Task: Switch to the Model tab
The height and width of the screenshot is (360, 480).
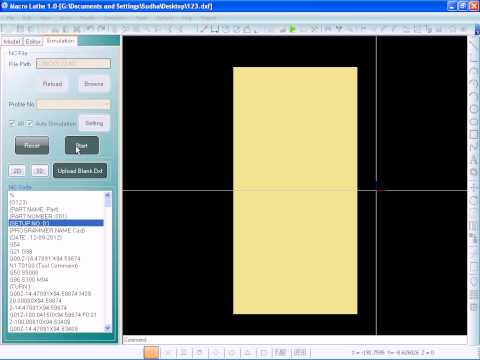Action: tap(12, 42)
